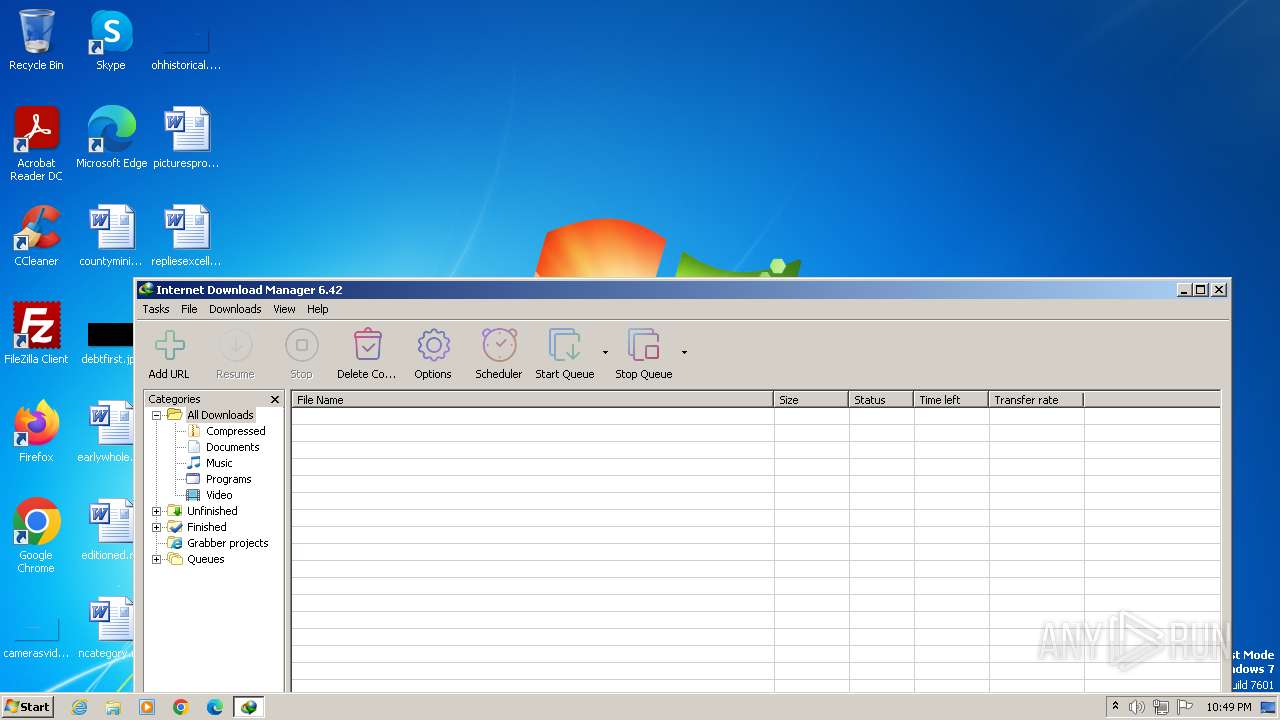1280x720 pixels.
Task: Select the Unfinished category
Action: tap(212, 511)
